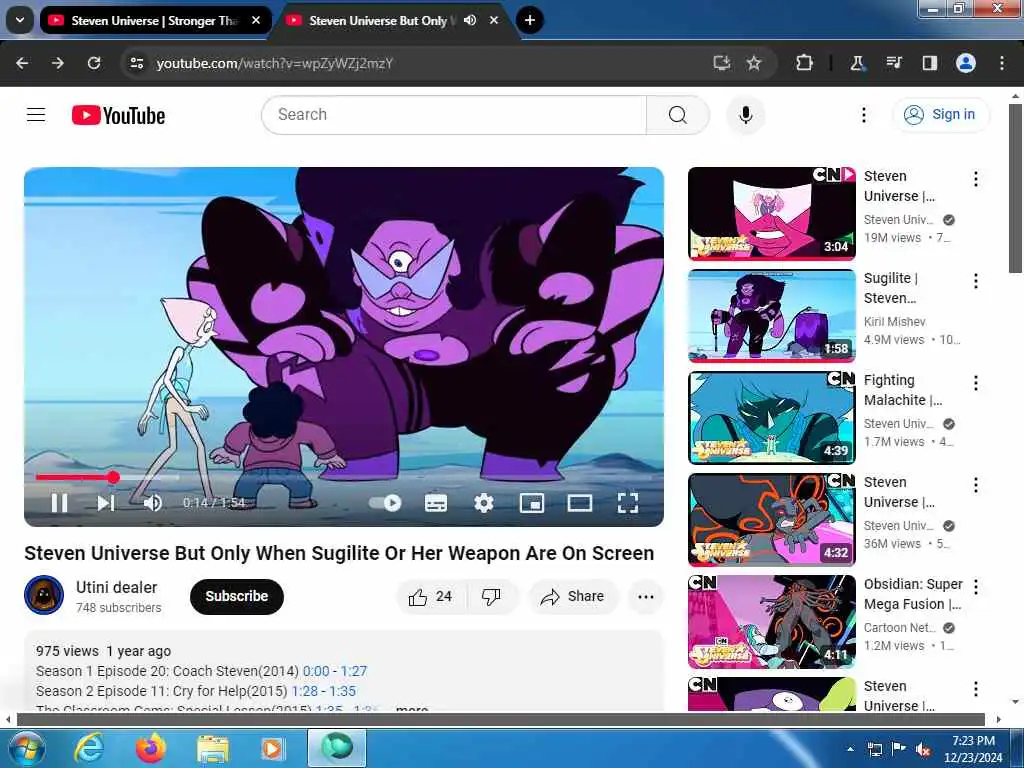Launch Internet Explorer from taskbar
The height and width of the screenshot is (768, 1024).
coord(89,748)
